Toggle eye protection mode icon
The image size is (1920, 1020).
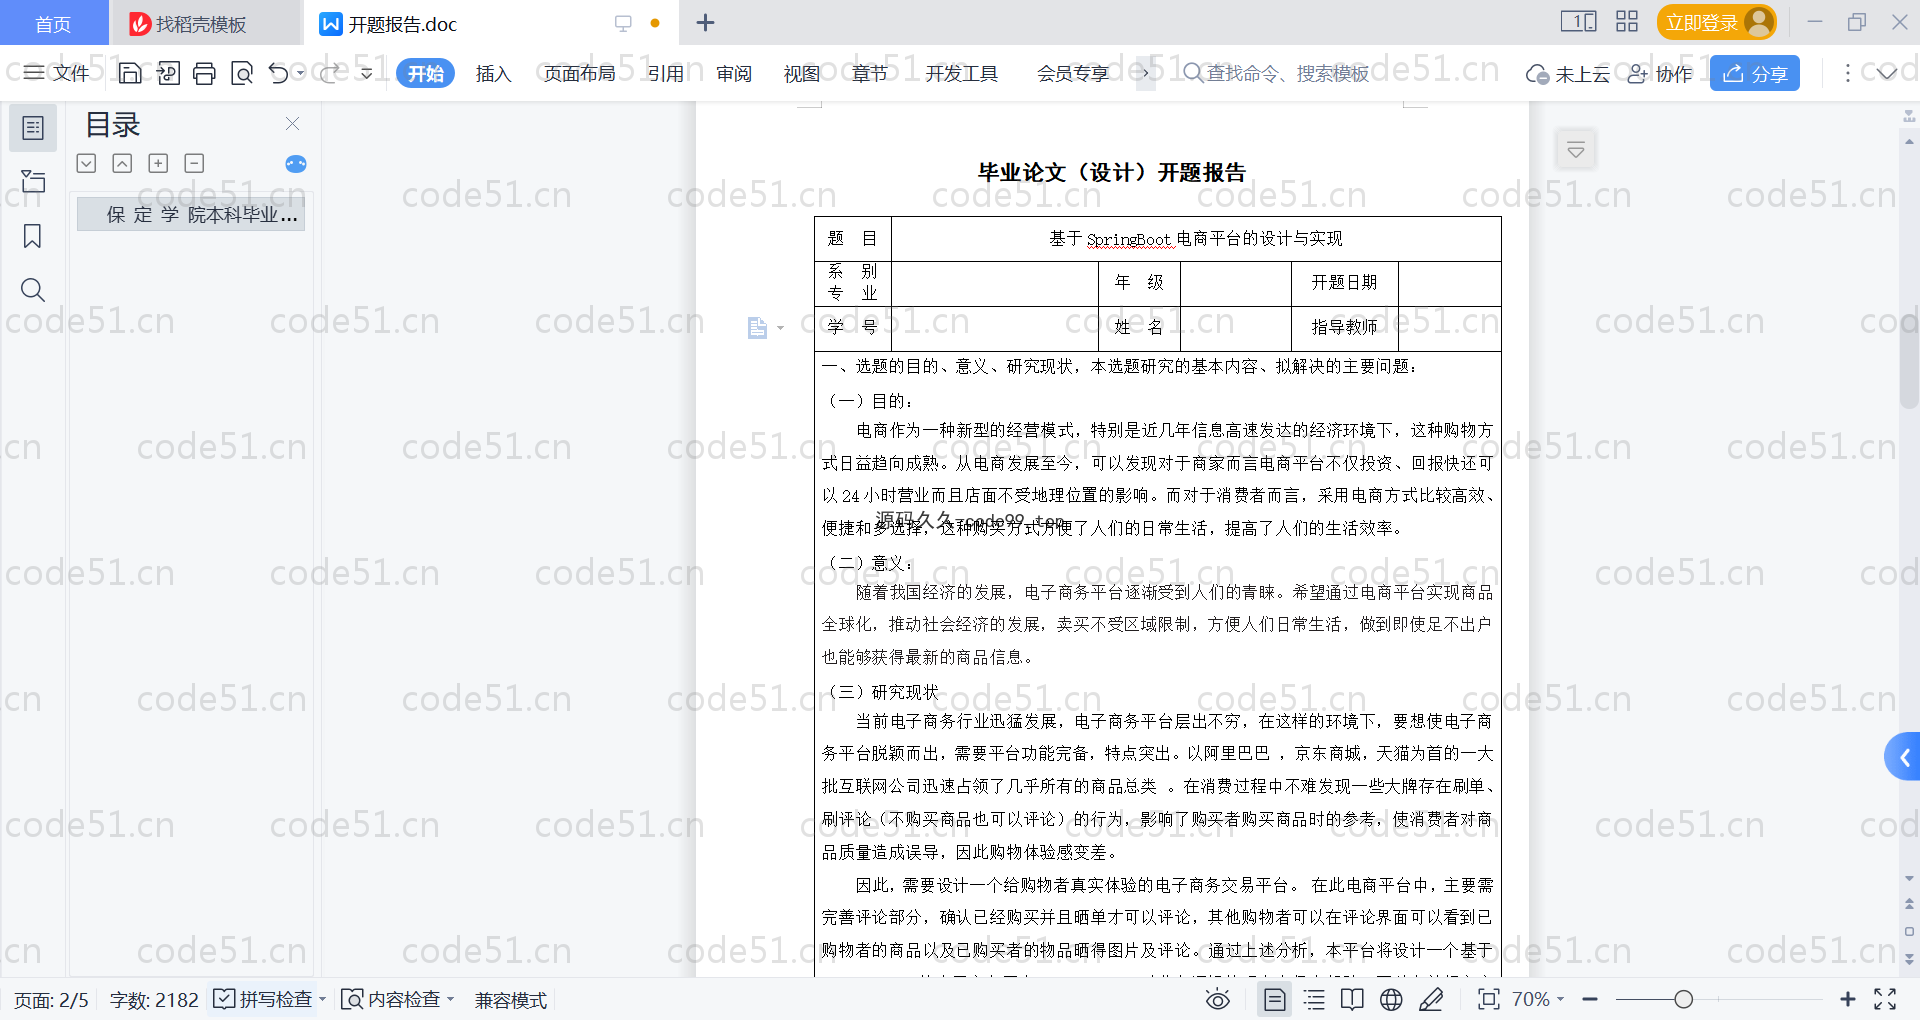(1217, 999)
